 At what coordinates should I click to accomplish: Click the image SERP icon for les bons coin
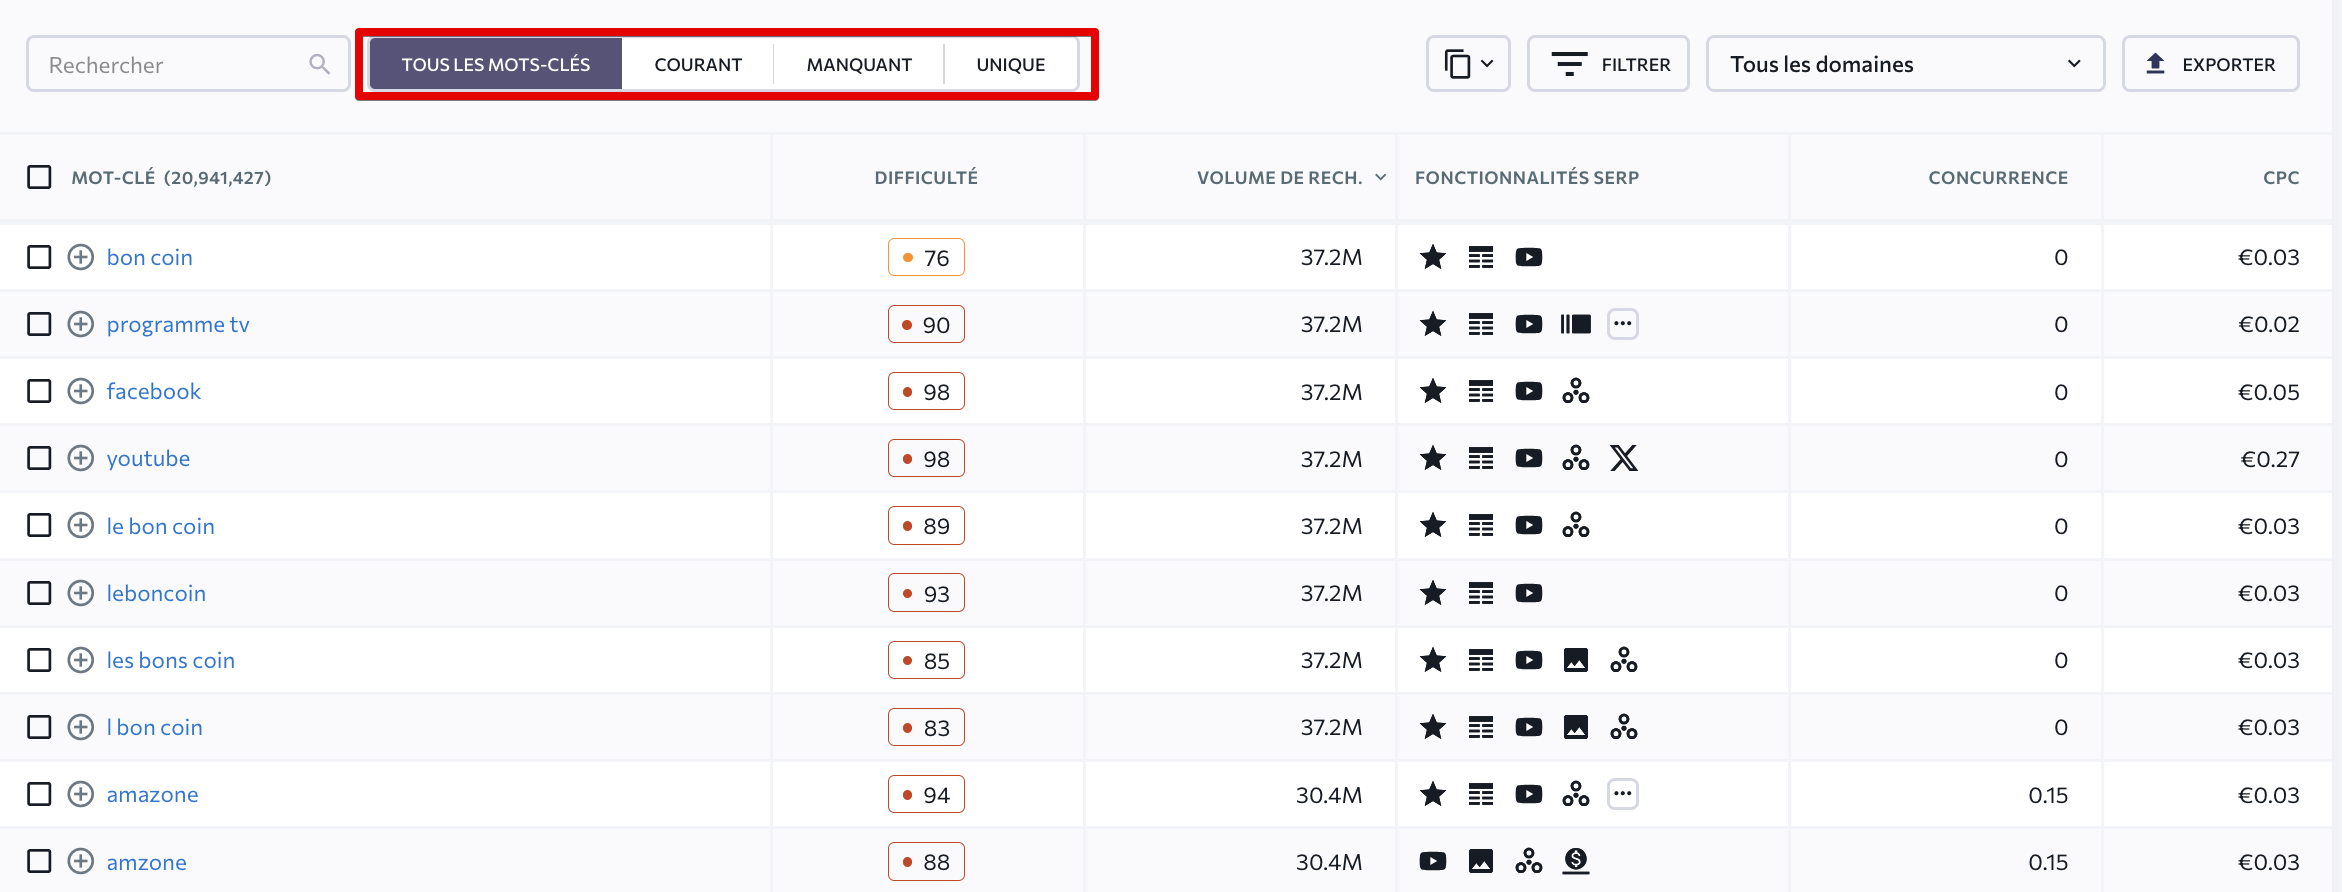click(1575, 660)
